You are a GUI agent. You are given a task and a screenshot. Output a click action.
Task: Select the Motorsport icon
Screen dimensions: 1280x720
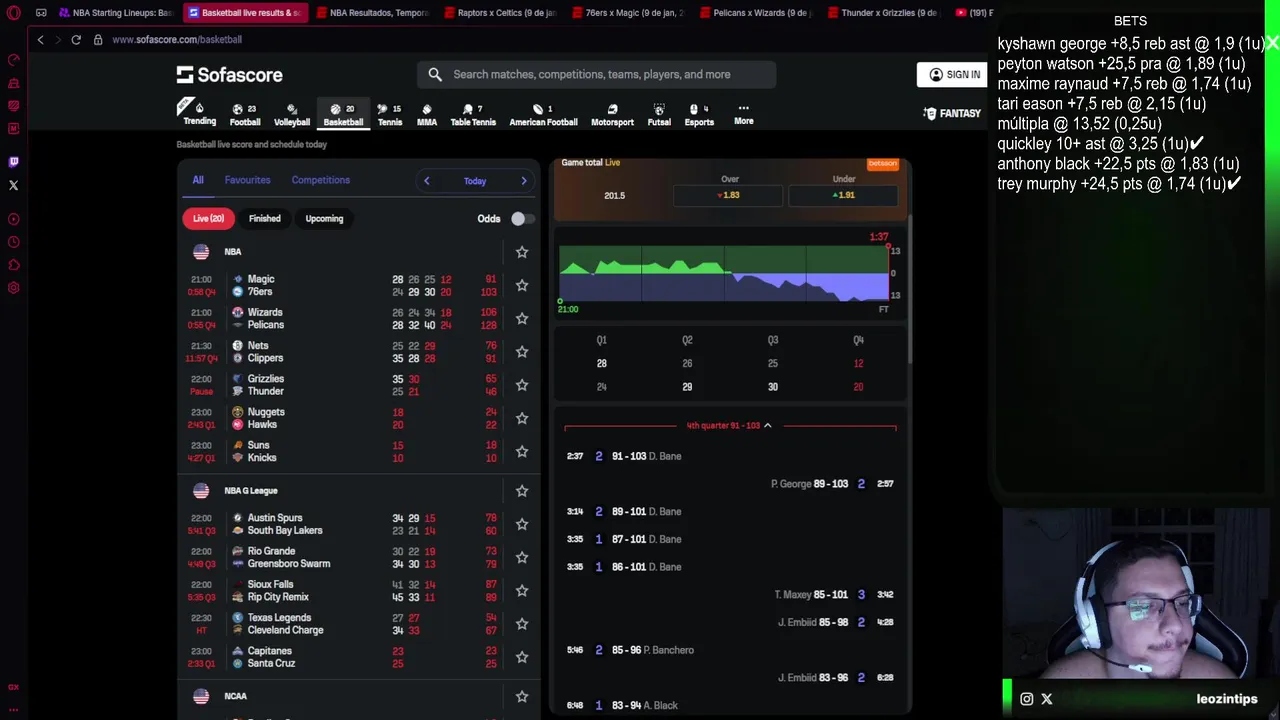pos(612,114)
